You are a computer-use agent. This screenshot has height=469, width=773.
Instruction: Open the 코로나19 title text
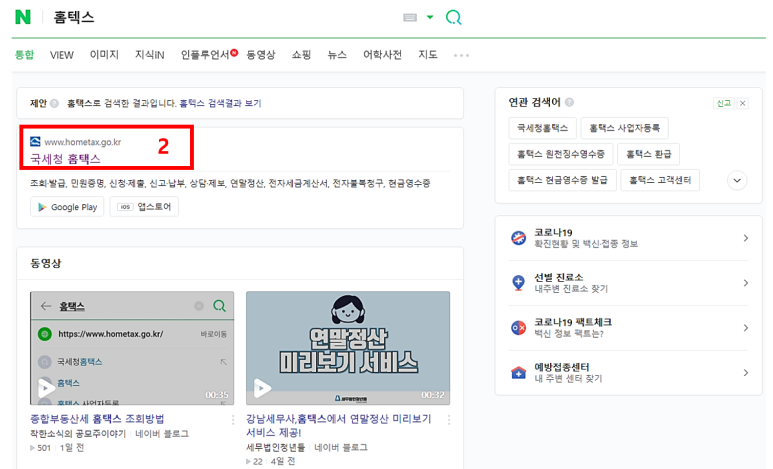(553, 232)
